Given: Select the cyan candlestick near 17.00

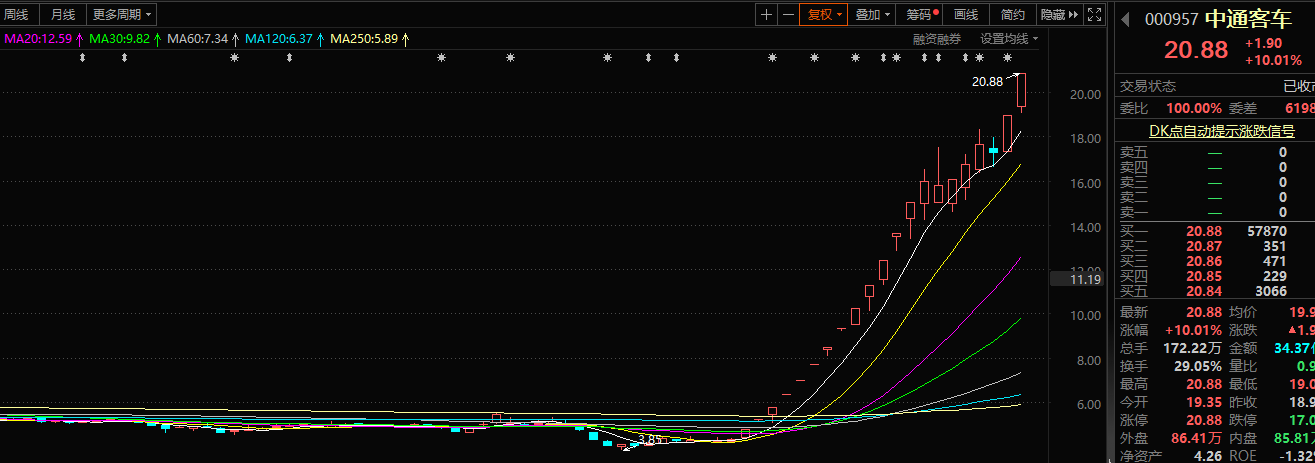Looking at the screenshot, I should tap(993, 151).
